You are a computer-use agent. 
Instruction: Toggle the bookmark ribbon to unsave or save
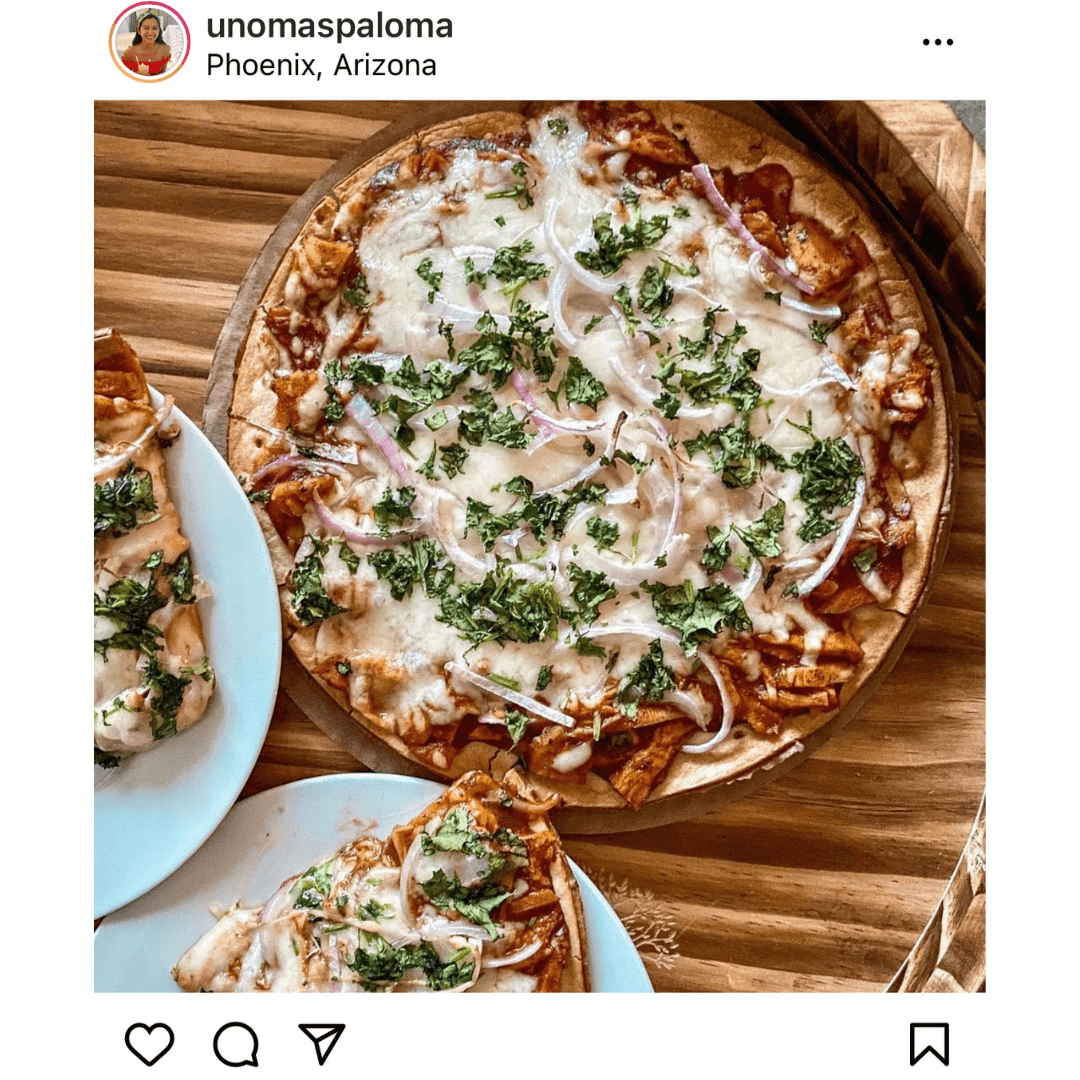pos(929,1044)
